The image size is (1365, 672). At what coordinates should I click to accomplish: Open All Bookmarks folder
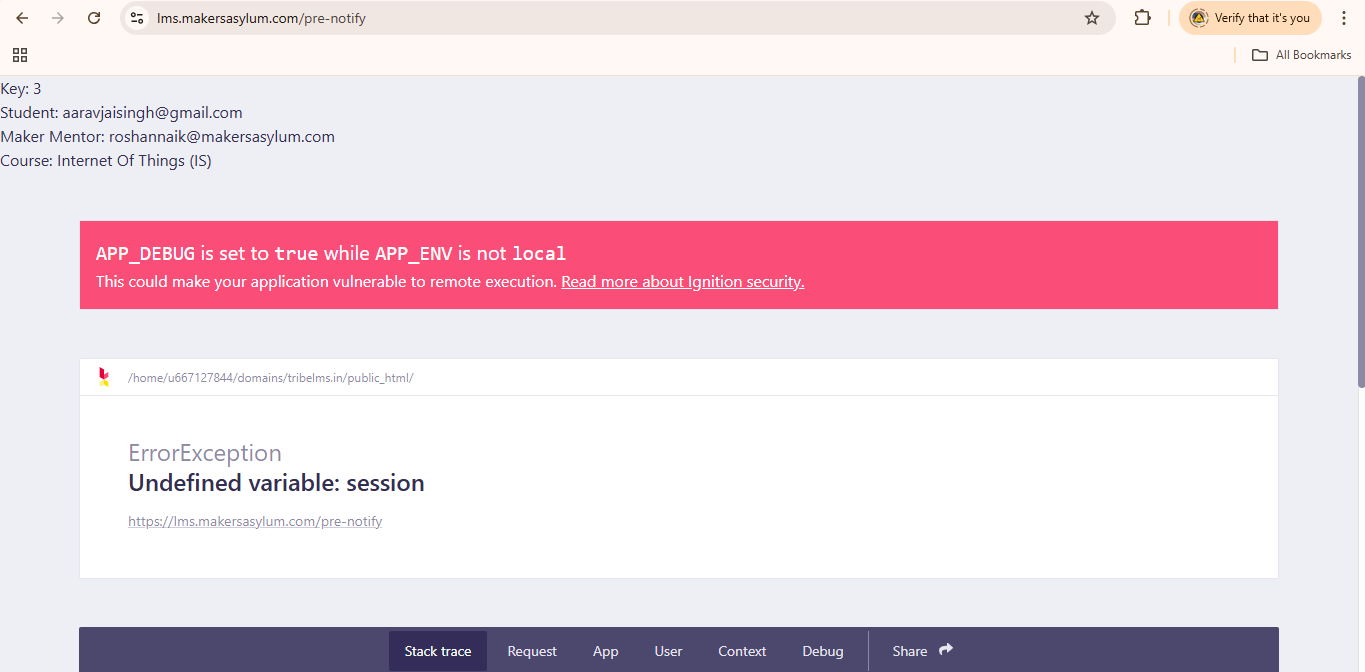point(1302,55)
